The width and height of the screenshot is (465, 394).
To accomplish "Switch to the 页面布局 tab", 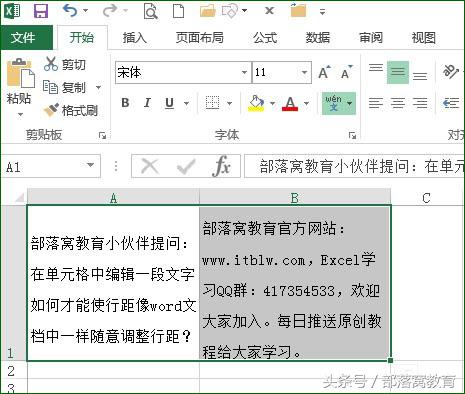I will 200,37.
